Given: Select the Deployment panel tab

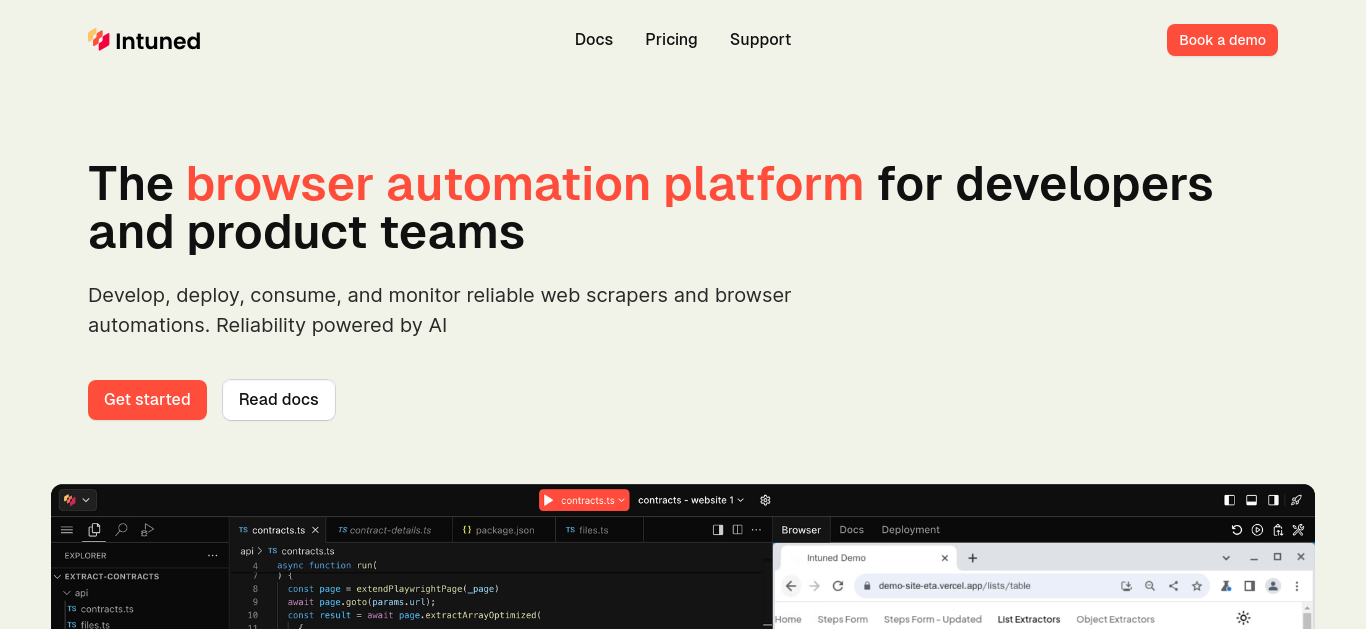Looking at the screenshot, I should click(910, 530).
